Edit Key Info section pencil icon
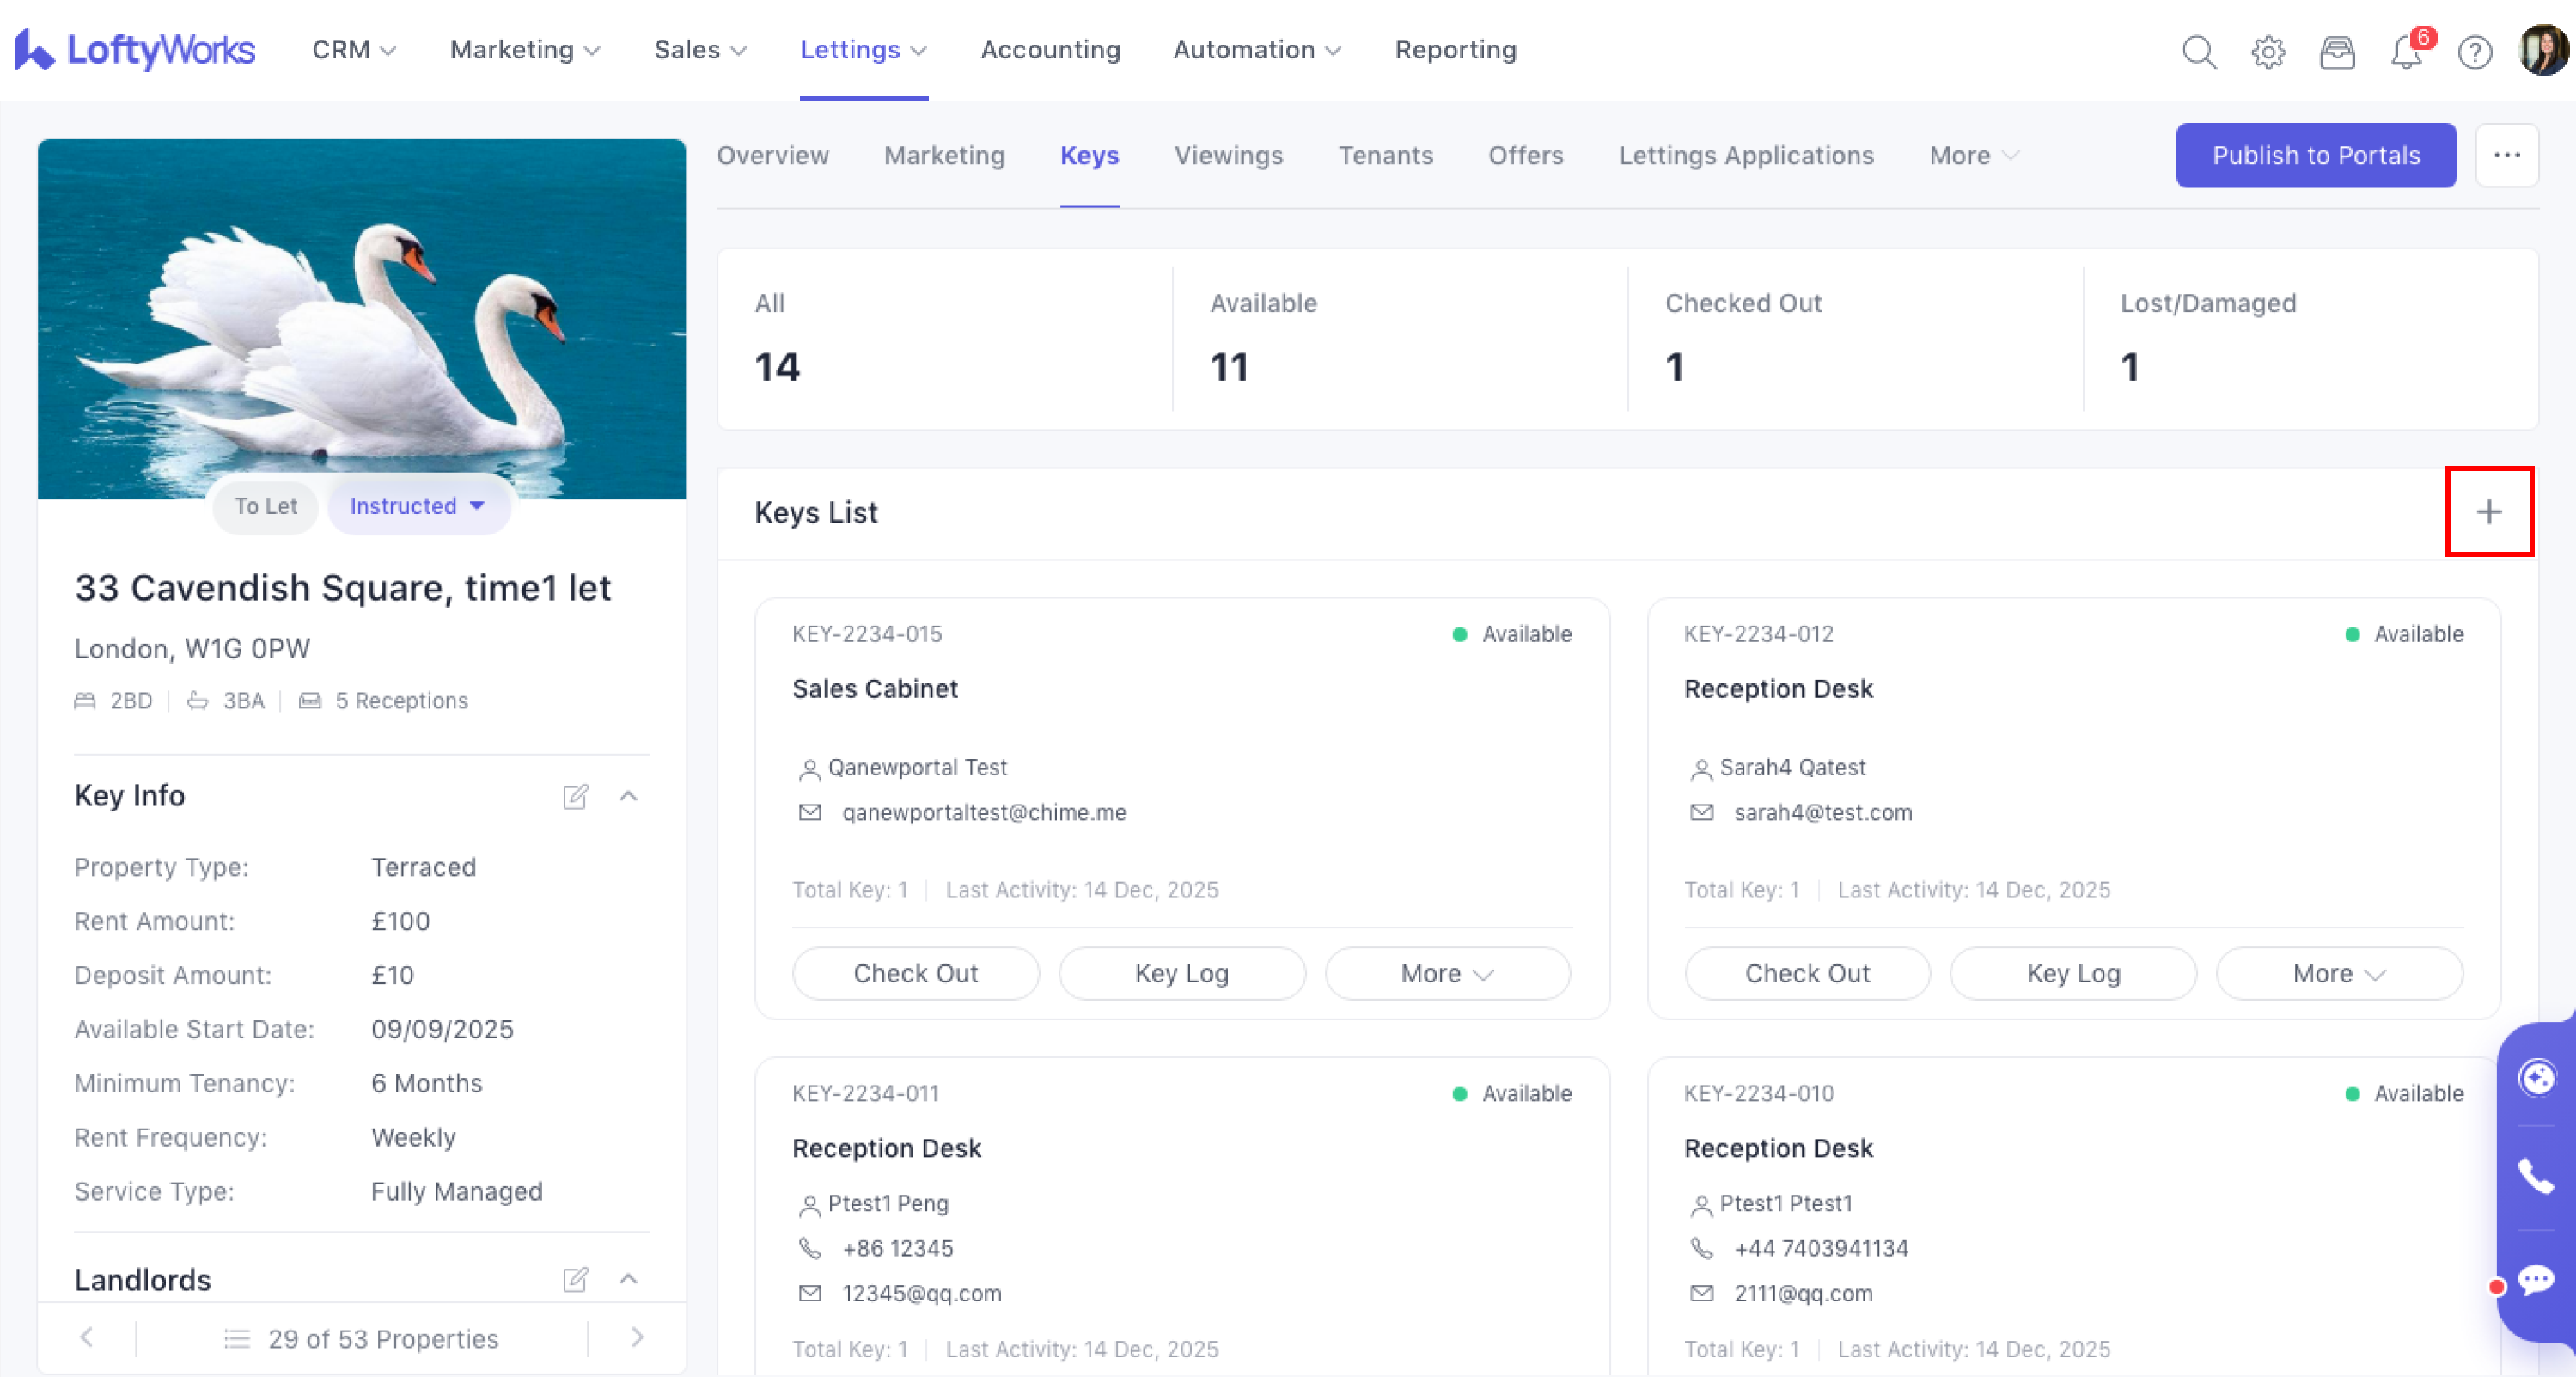Image resolution: width=2576 pixels, height=1377 pixels. coord(575,796)
